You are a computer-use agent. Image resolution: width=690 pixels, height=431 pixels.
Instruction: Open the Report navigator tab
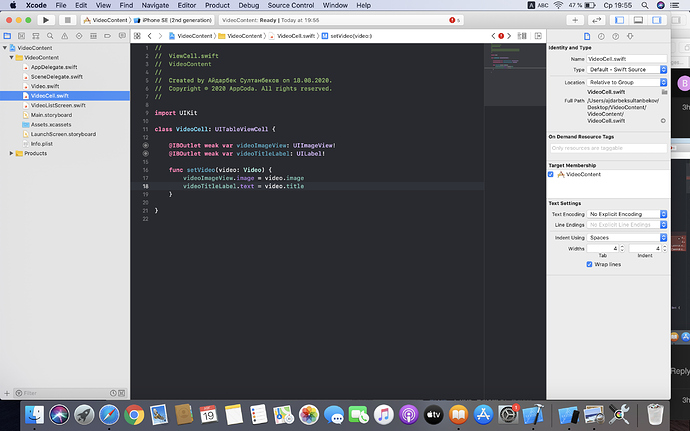pyautogui.click(x=122, y=36)
